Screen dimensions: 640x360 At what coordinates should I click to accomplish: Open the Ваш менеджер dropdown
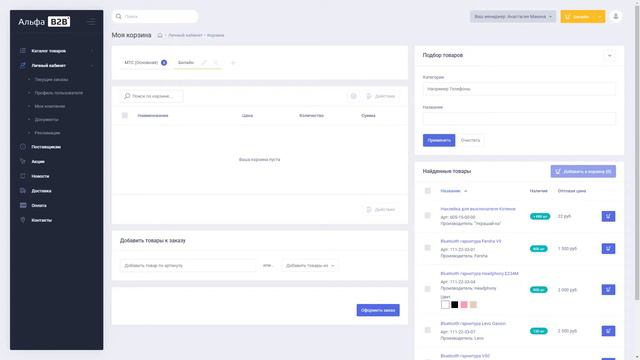(x=513, y=16)
